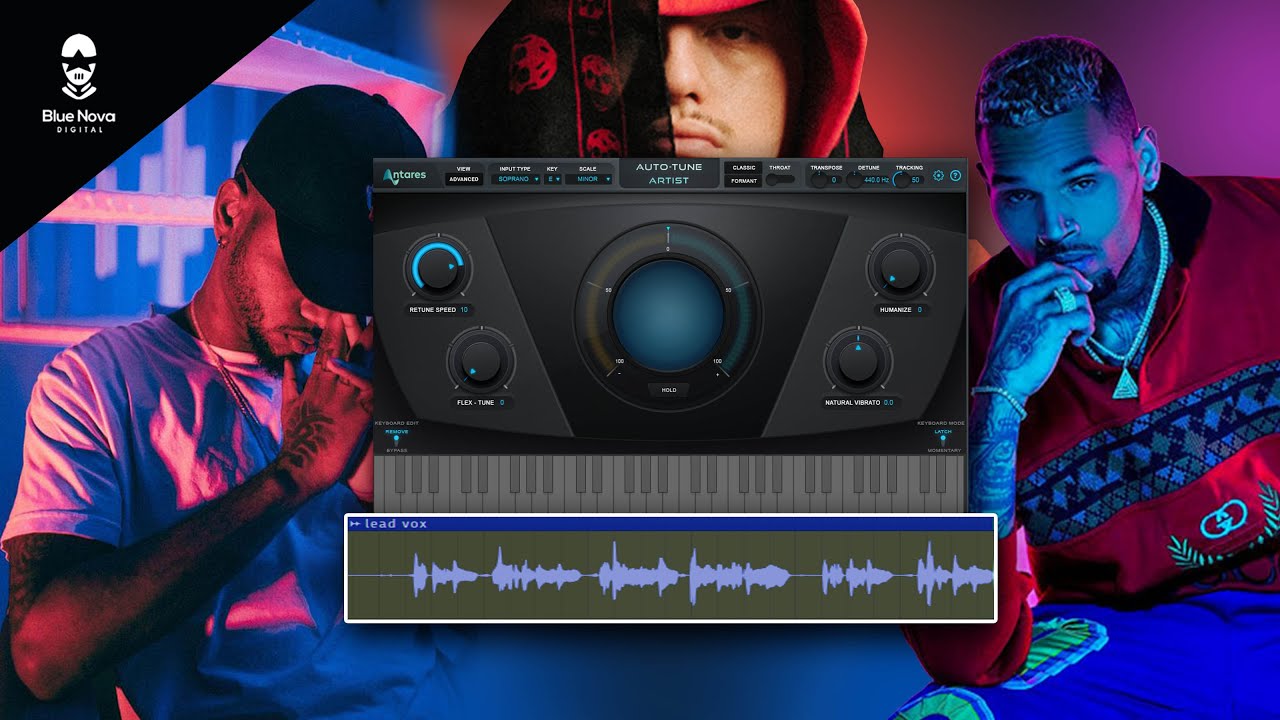
Task: Click the Transpose knob
Action: 818,180
